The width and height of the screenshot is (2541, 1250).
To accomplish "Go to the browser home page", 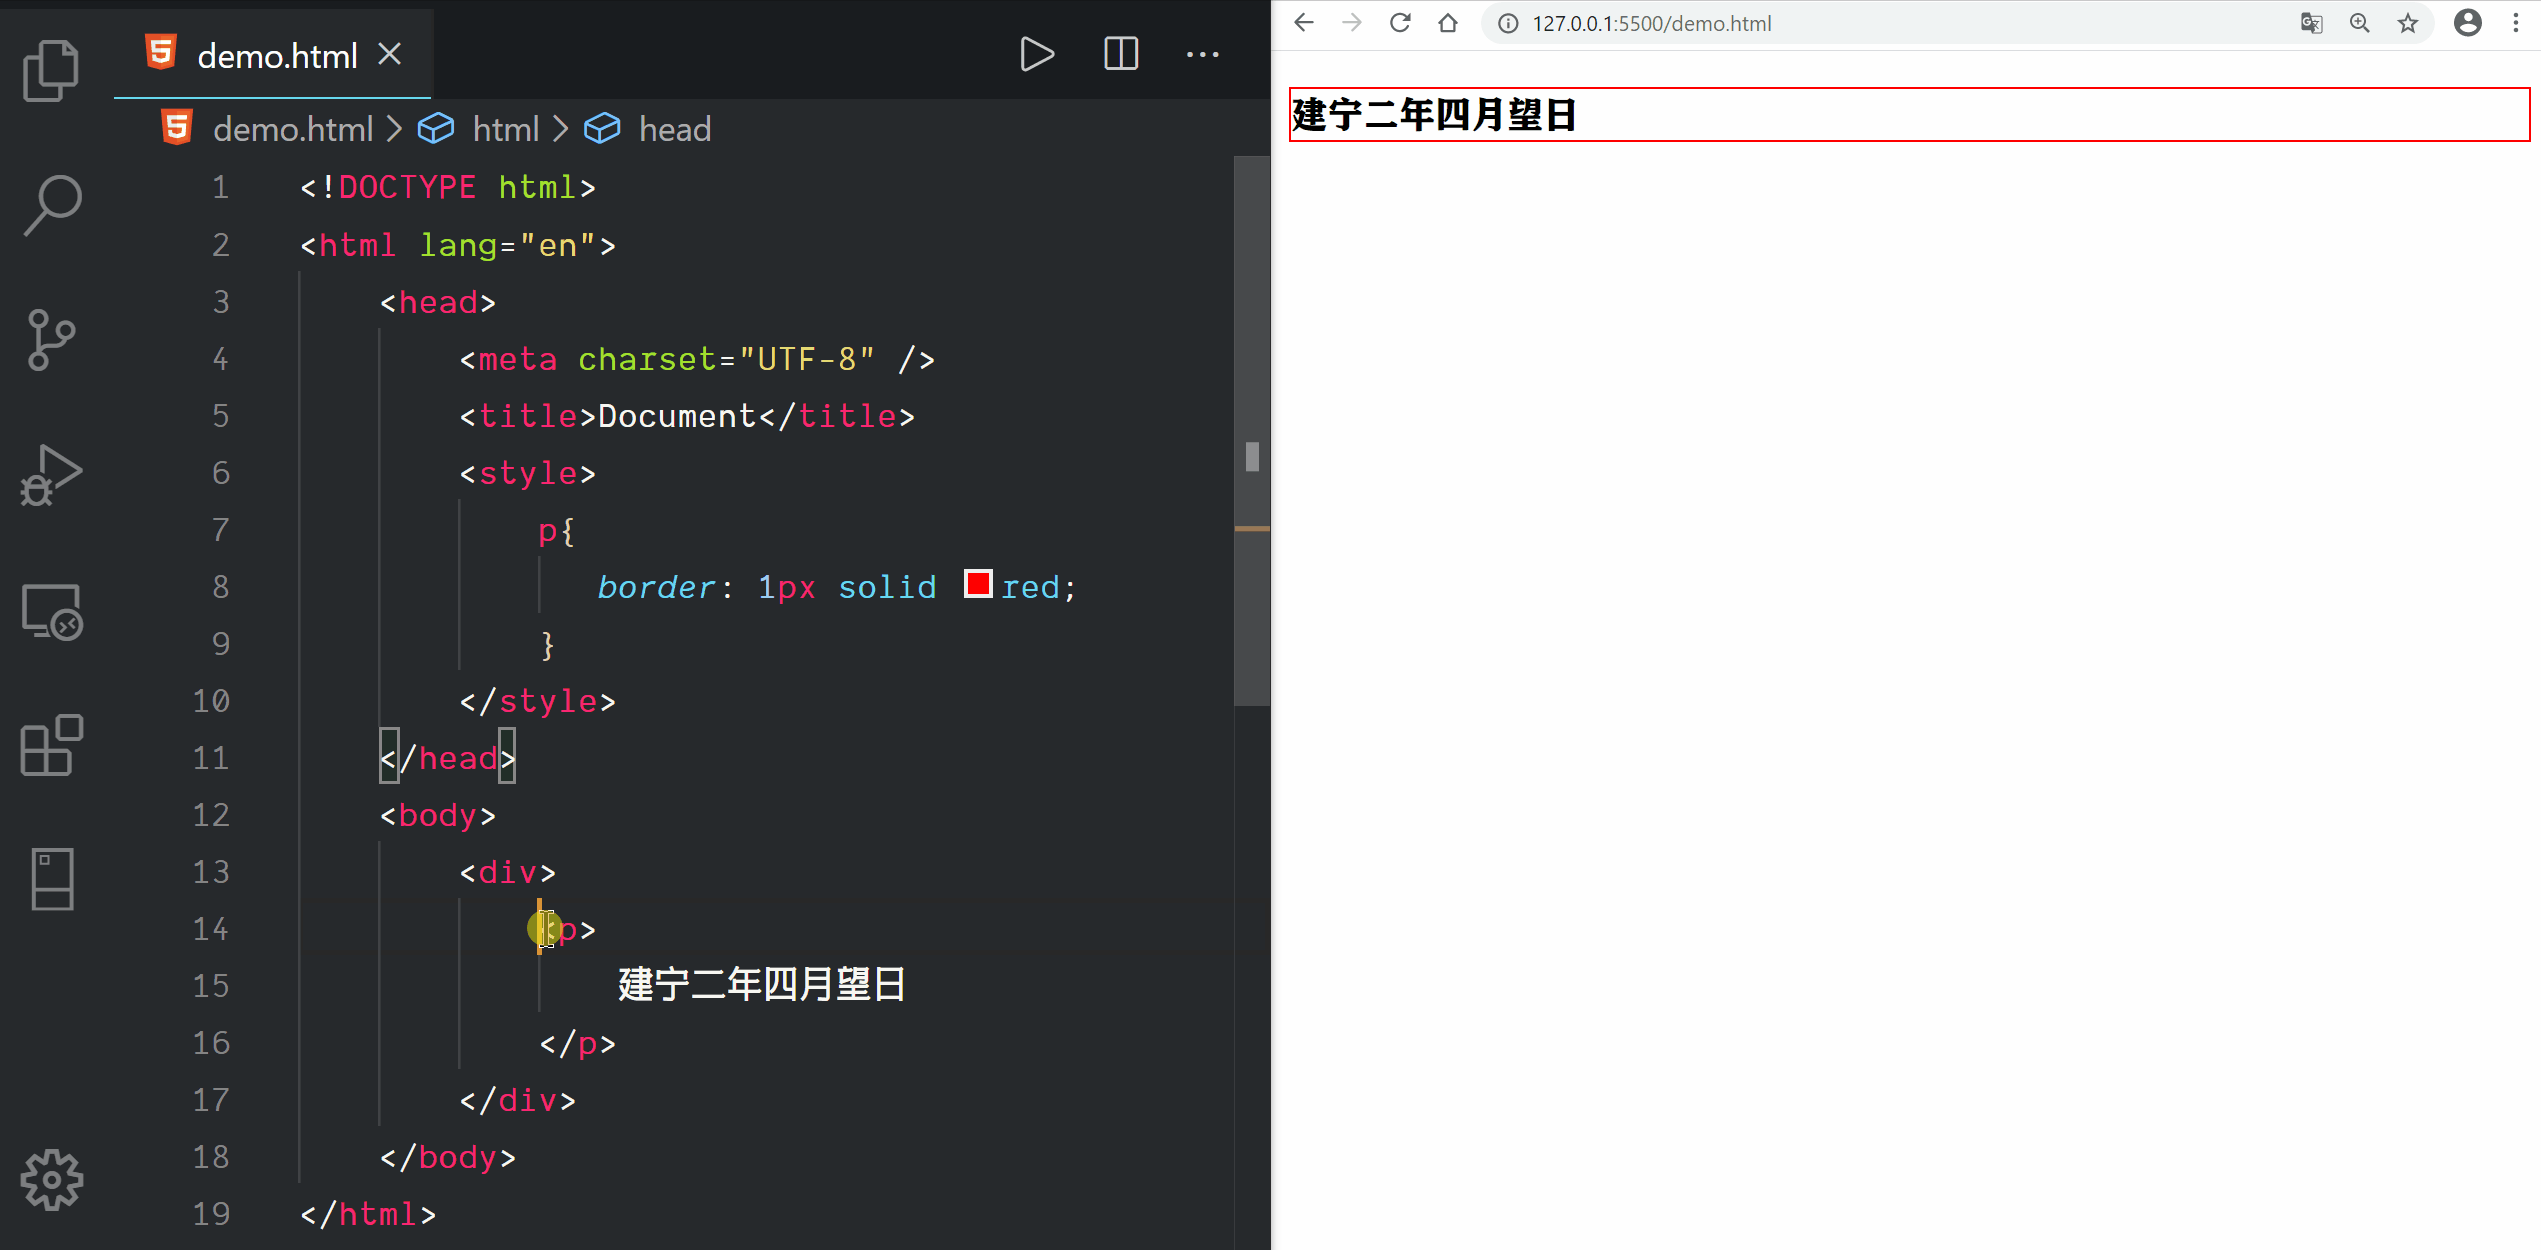I will tap(1448, 23).
